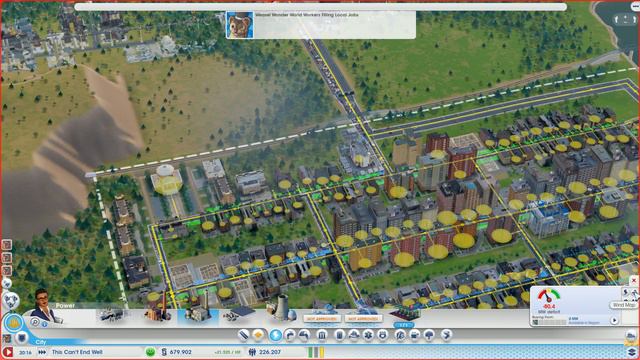Open the Fire services menu
The image size is (640, 360).
354,336
